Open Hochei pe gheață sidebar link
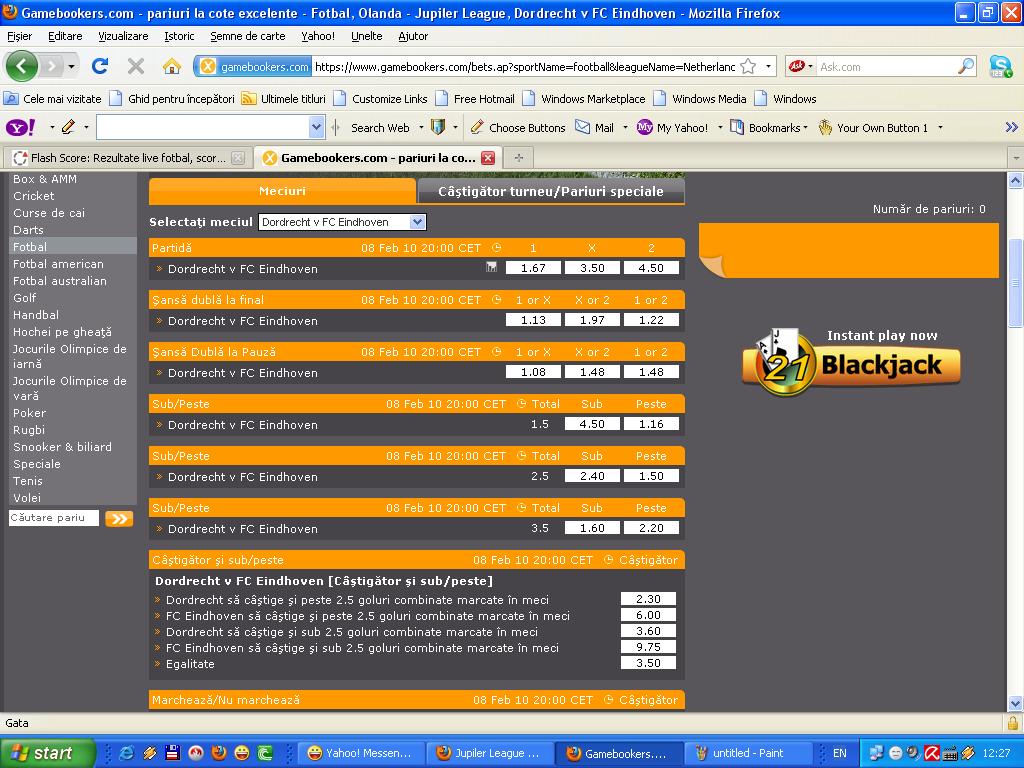This screenshot has width=1024, height=768. click(62, 332)
